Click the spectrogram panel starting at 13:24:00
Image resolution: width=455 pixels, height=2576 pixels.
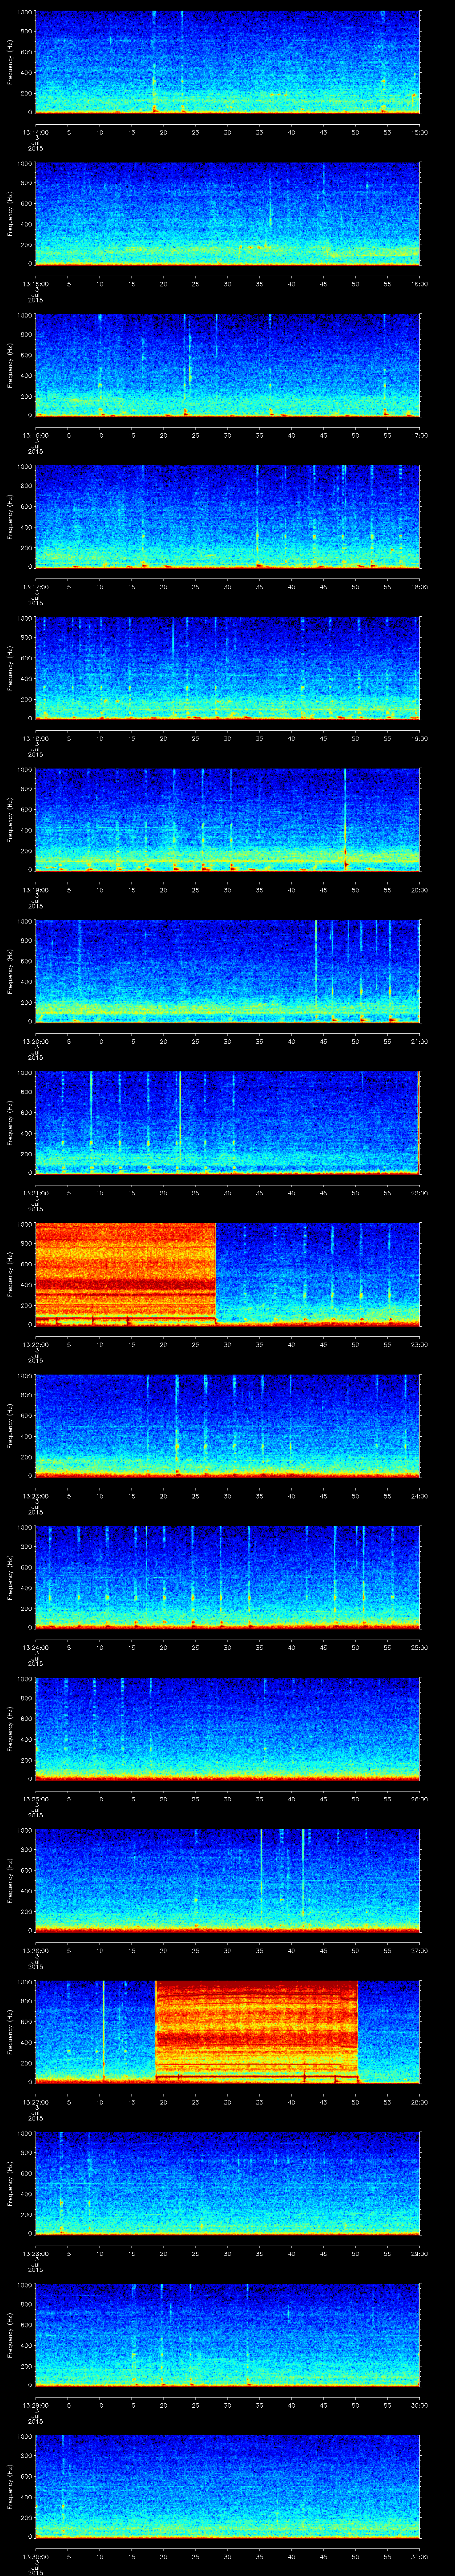coord(227,1577)
